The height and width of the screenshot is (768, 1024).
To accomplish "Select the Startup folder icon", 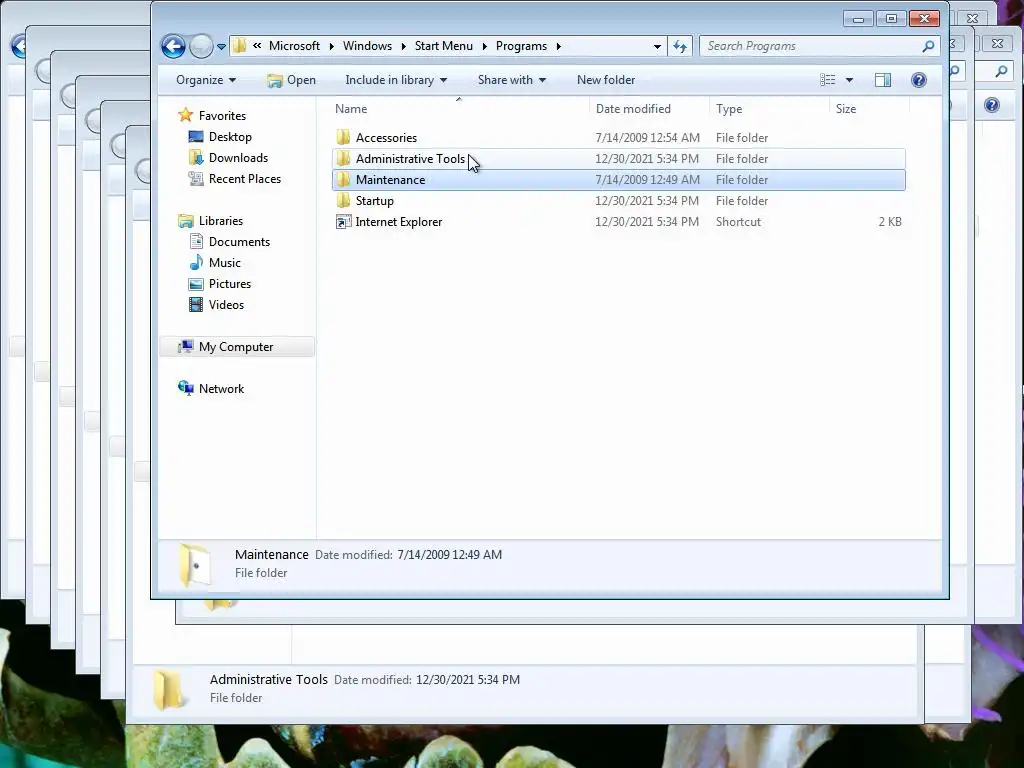I will tap(344, 200).
